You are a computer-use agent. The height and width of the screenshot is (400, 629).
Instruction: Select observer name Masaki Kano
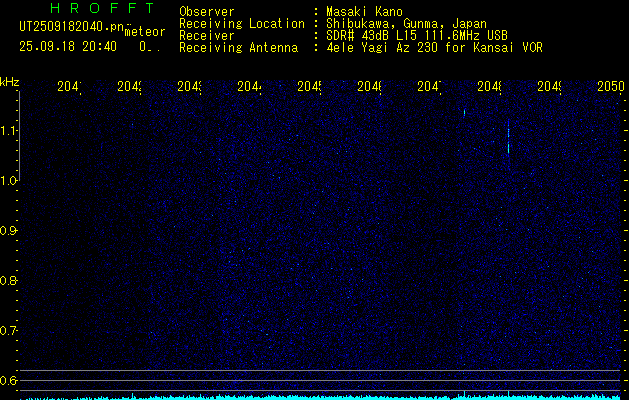click(364, 11)
